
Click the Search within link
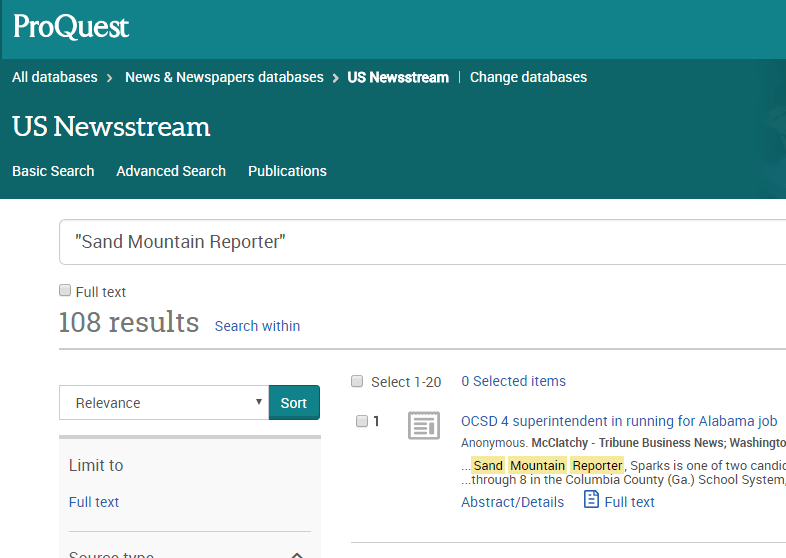click(257, 326)
